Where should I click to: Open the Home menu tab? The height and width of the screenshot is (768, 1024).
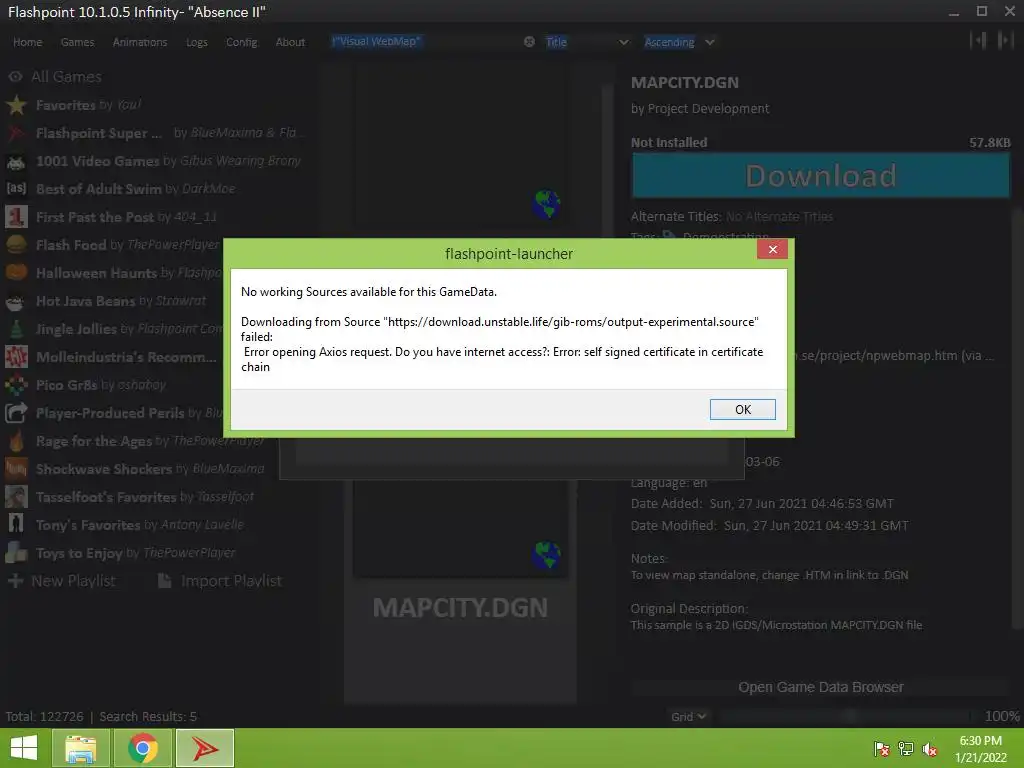(27, 42)
